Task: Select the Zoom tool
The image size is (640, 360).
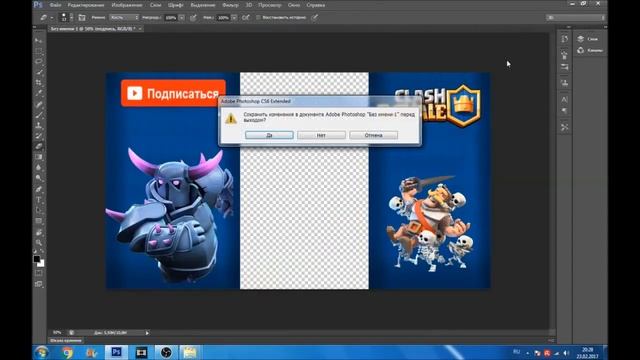Action: point(38,243)
